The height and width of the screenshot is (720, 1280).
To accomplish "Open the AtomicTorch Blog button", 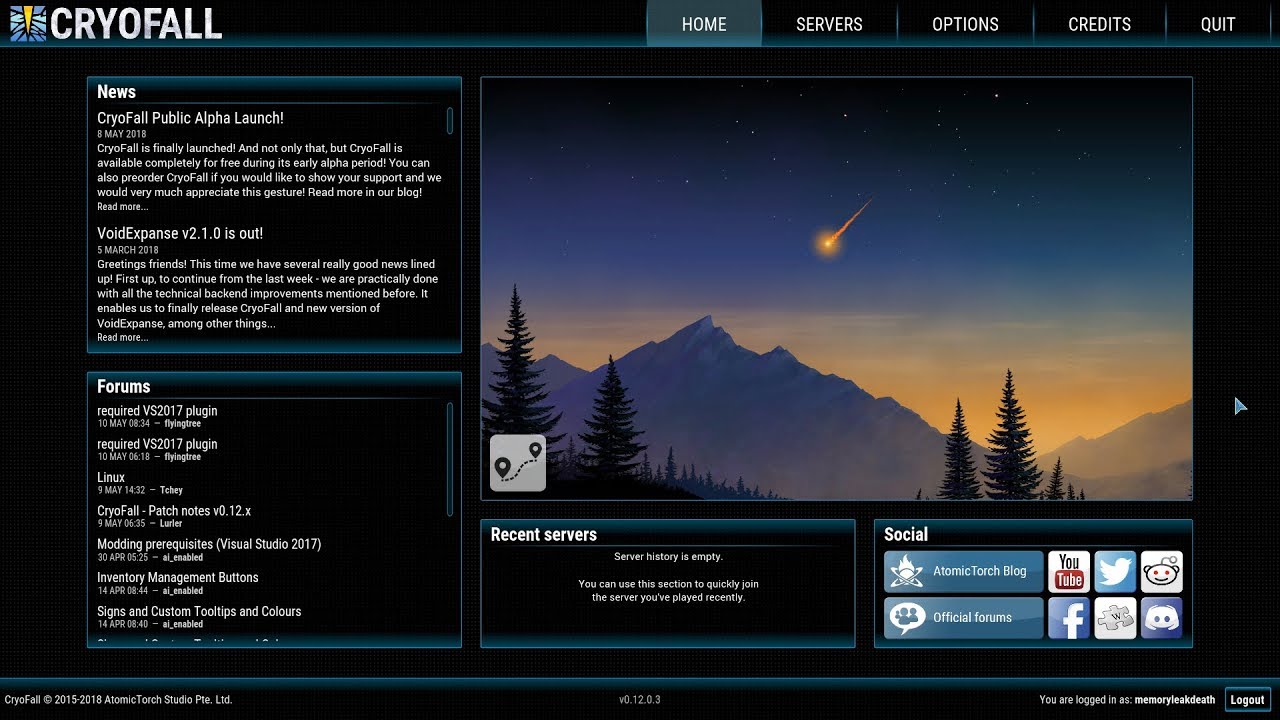I will point(964,571).
